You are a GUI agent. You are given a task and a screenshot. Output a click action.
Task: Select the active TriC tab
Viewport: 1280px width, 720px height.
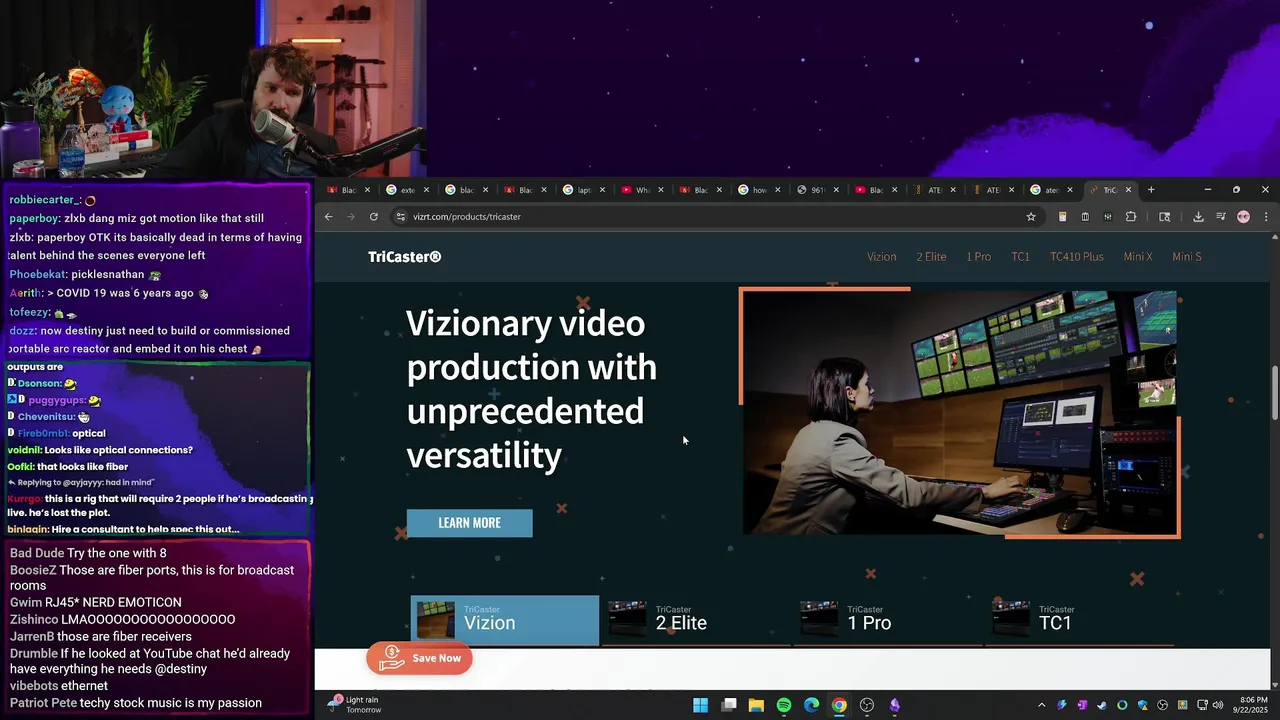coord(1109,190)
